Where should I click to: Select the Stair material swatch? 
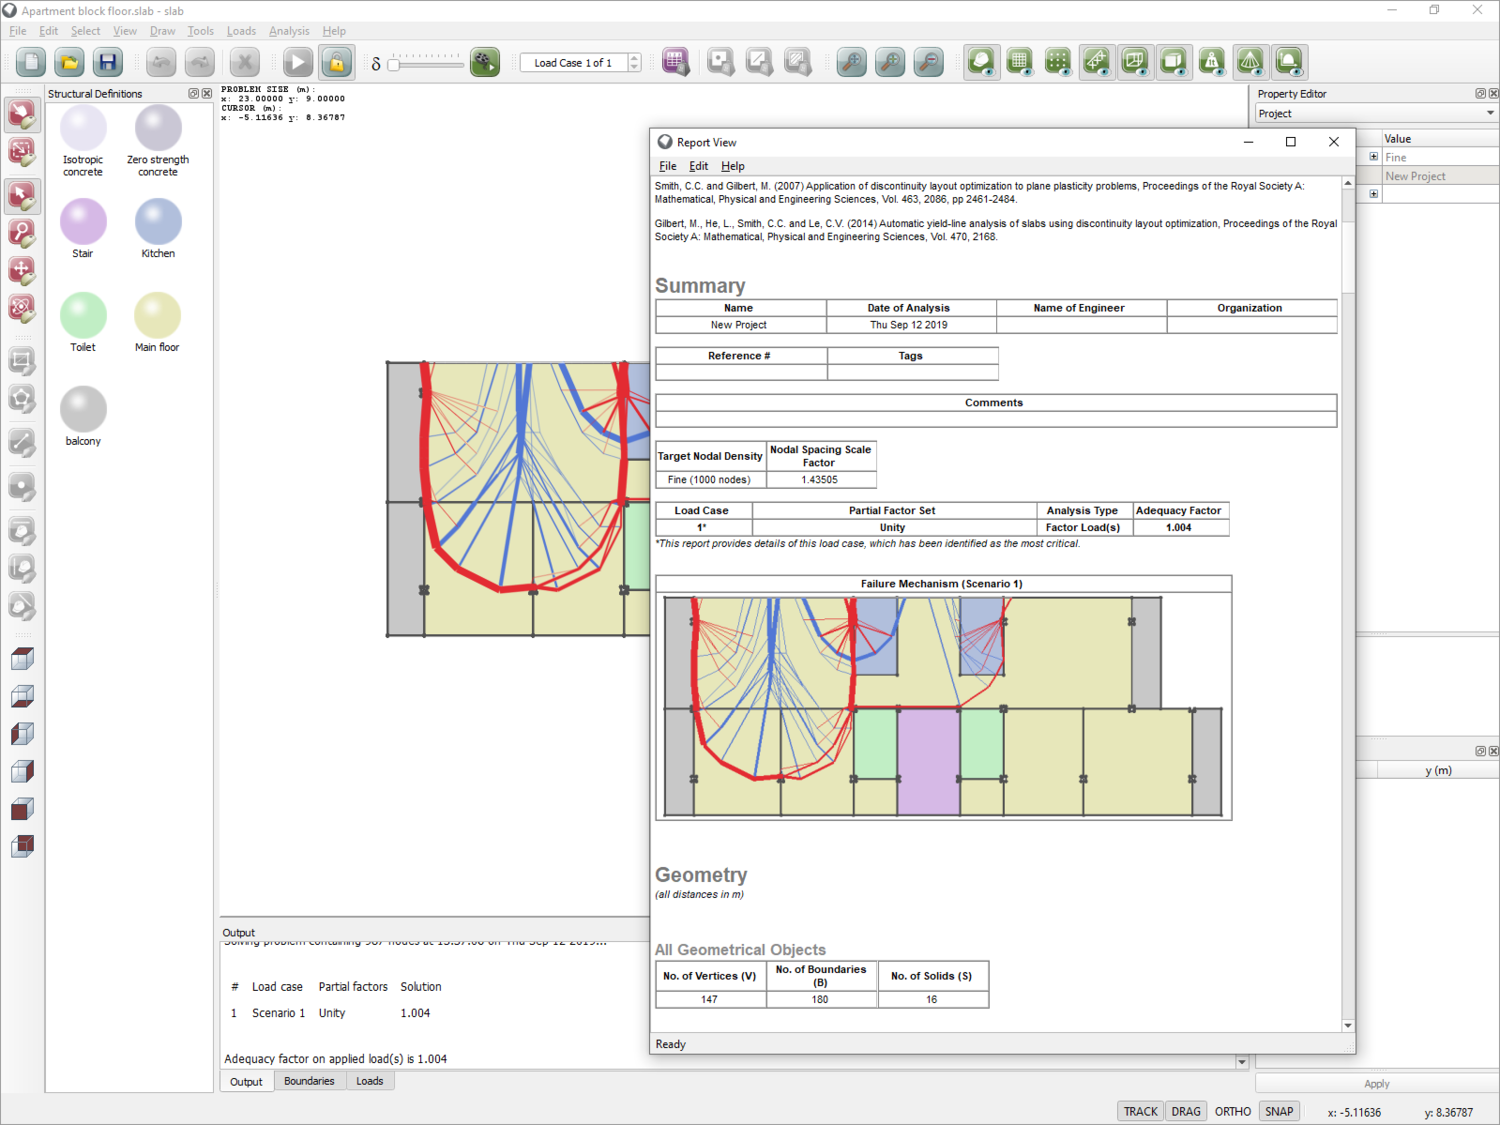[x=83, y=222]
